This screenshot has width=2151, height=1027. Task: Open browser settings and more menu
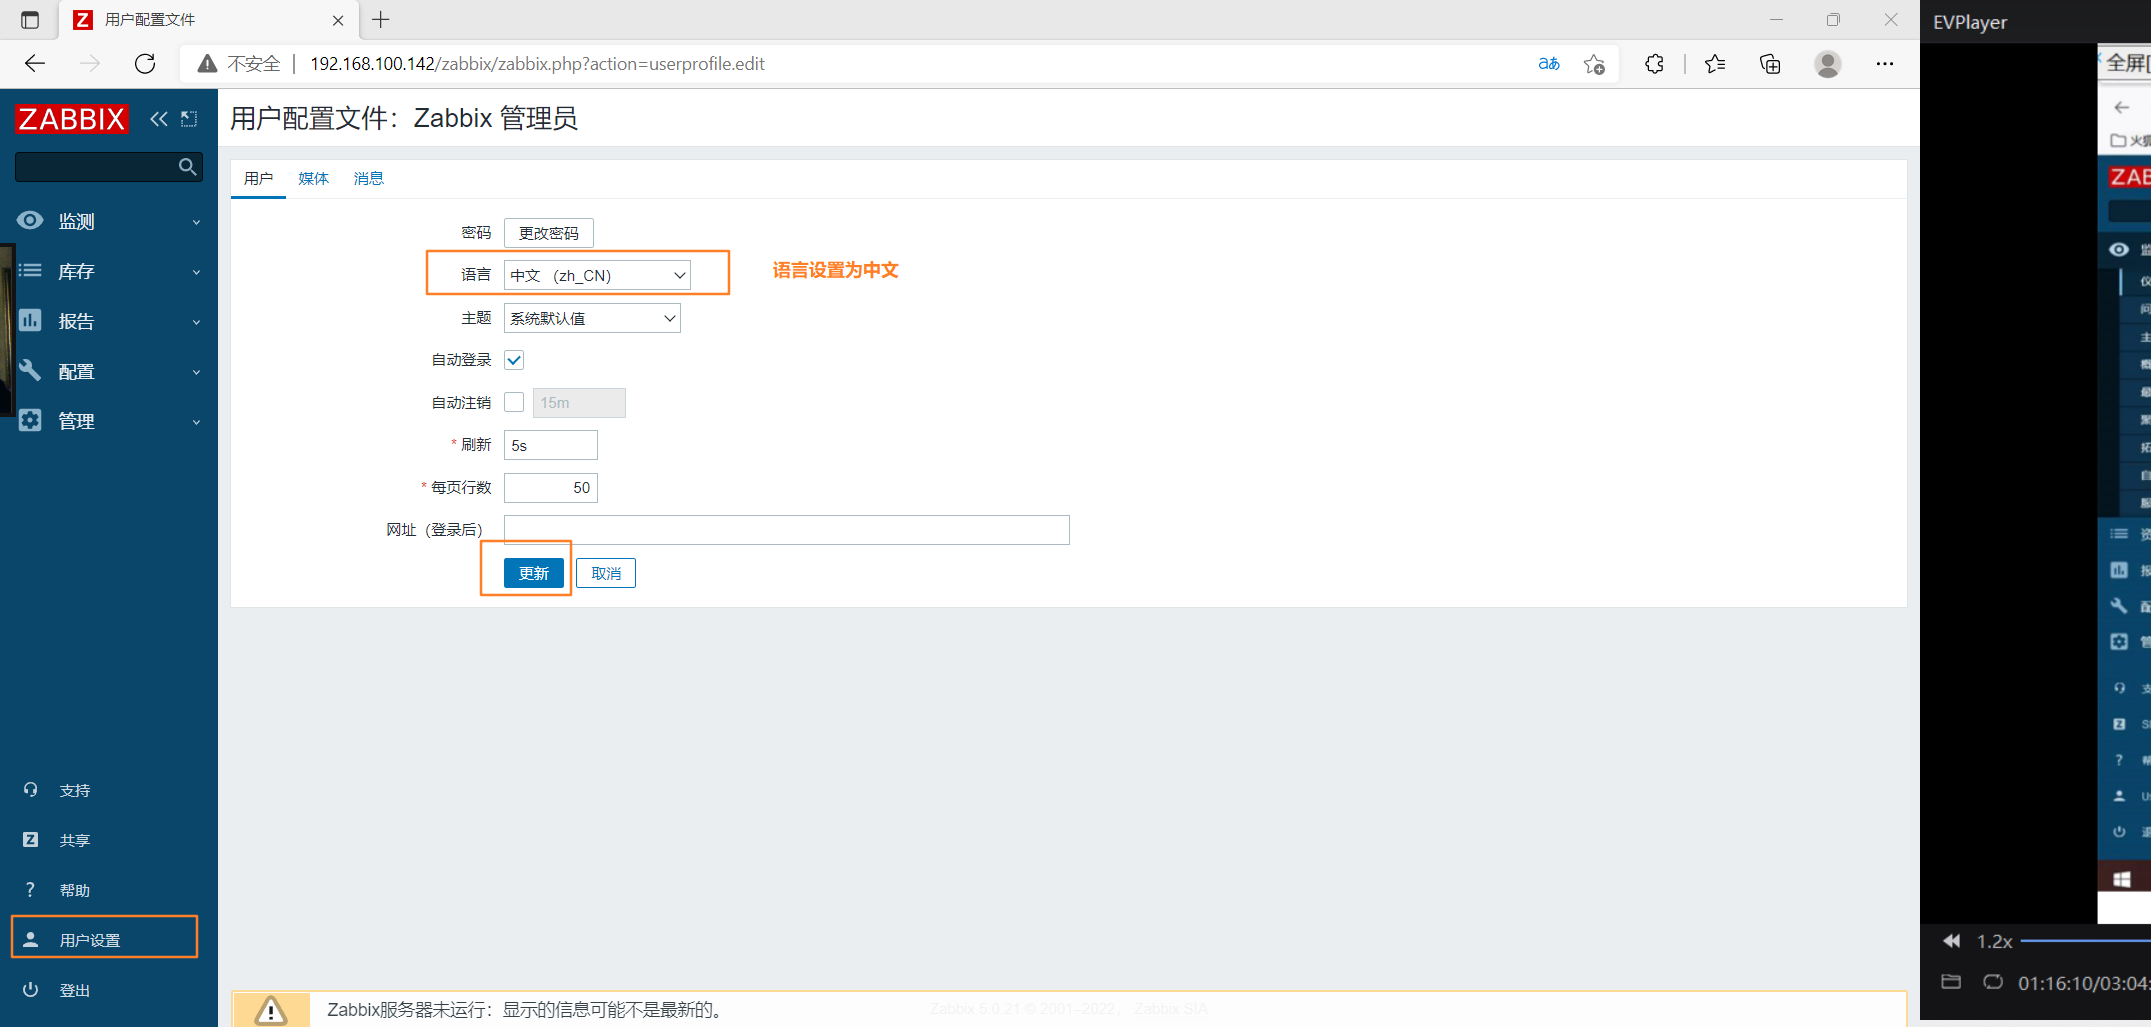click(1885, 64)
